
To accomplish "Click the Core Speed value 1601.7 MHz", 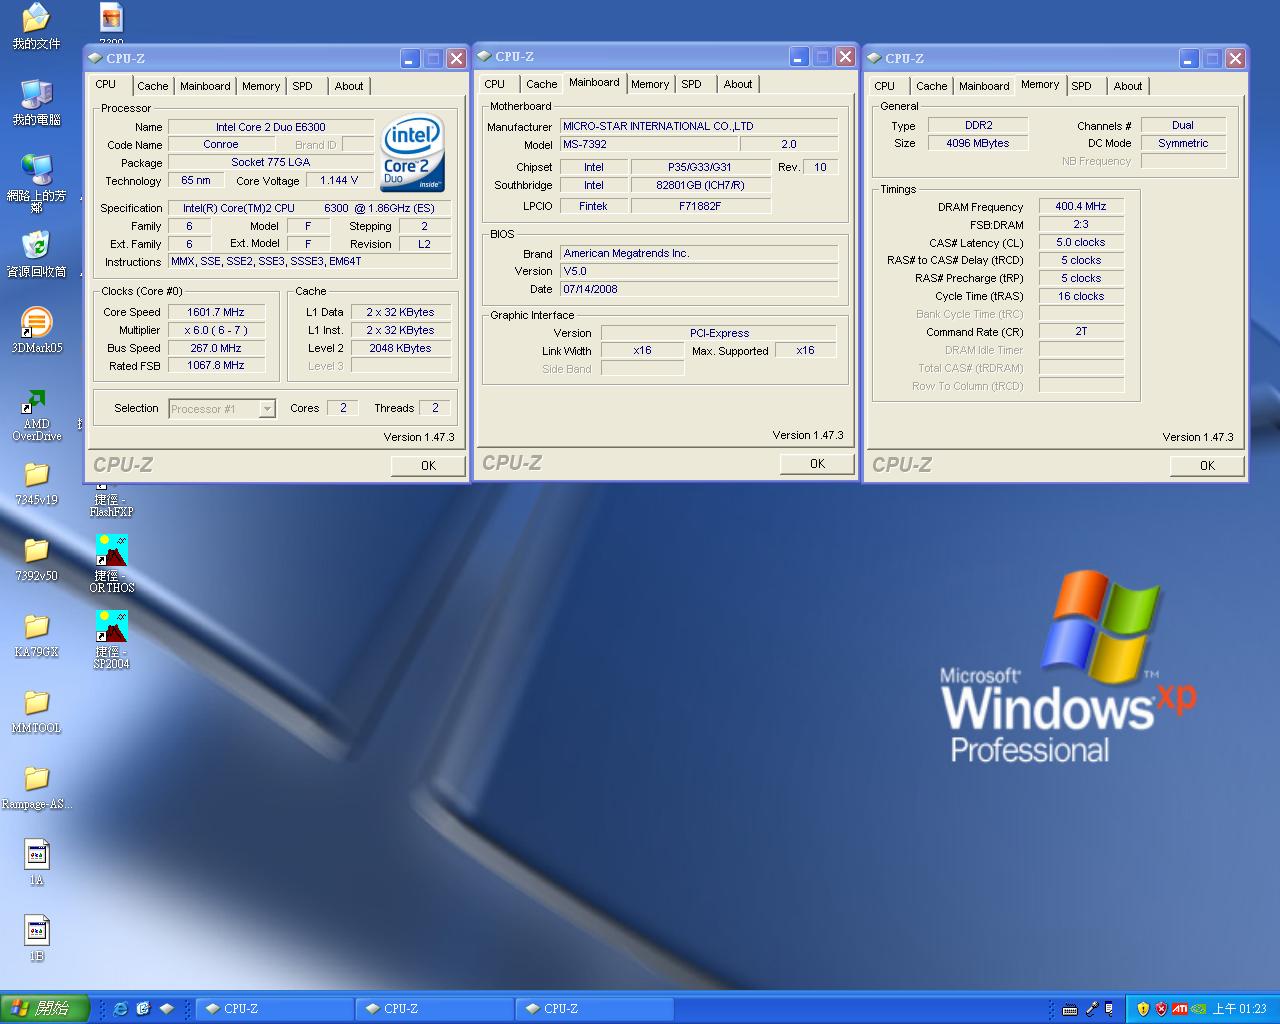I will 216,312.
